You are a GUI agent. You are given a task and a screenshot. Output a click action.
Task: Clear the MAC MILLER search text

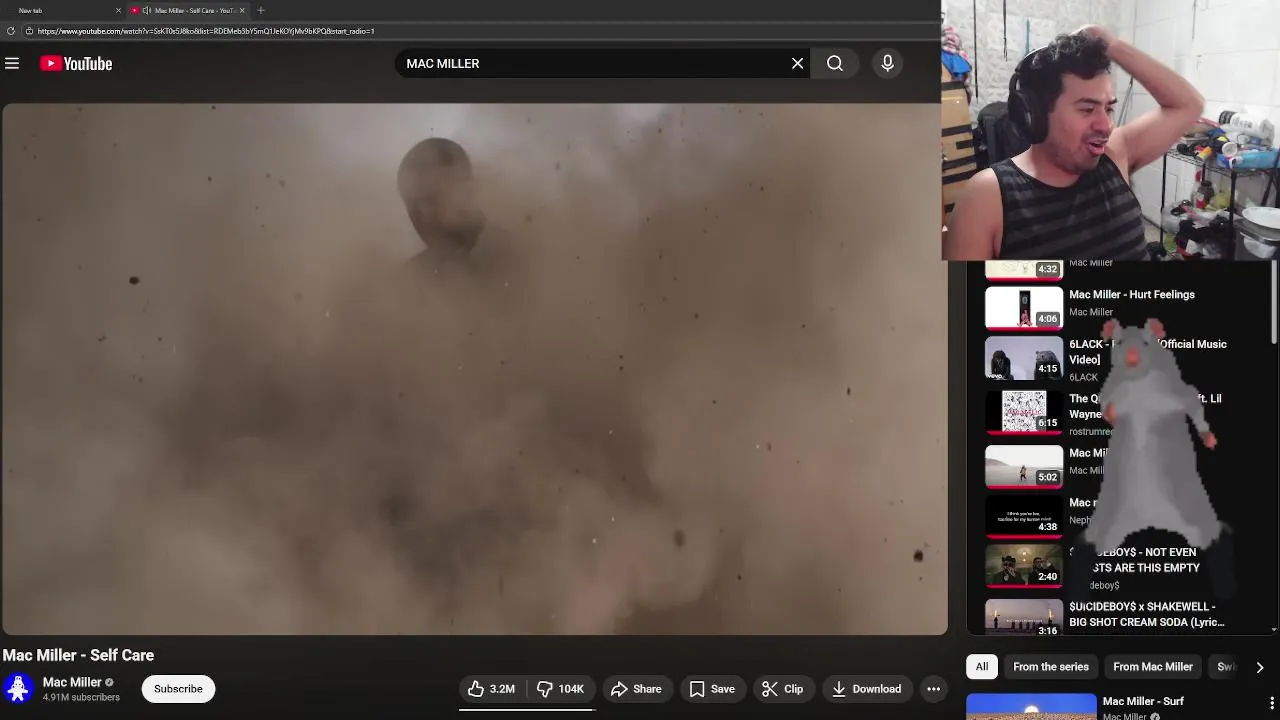click(x=797, y=63)
